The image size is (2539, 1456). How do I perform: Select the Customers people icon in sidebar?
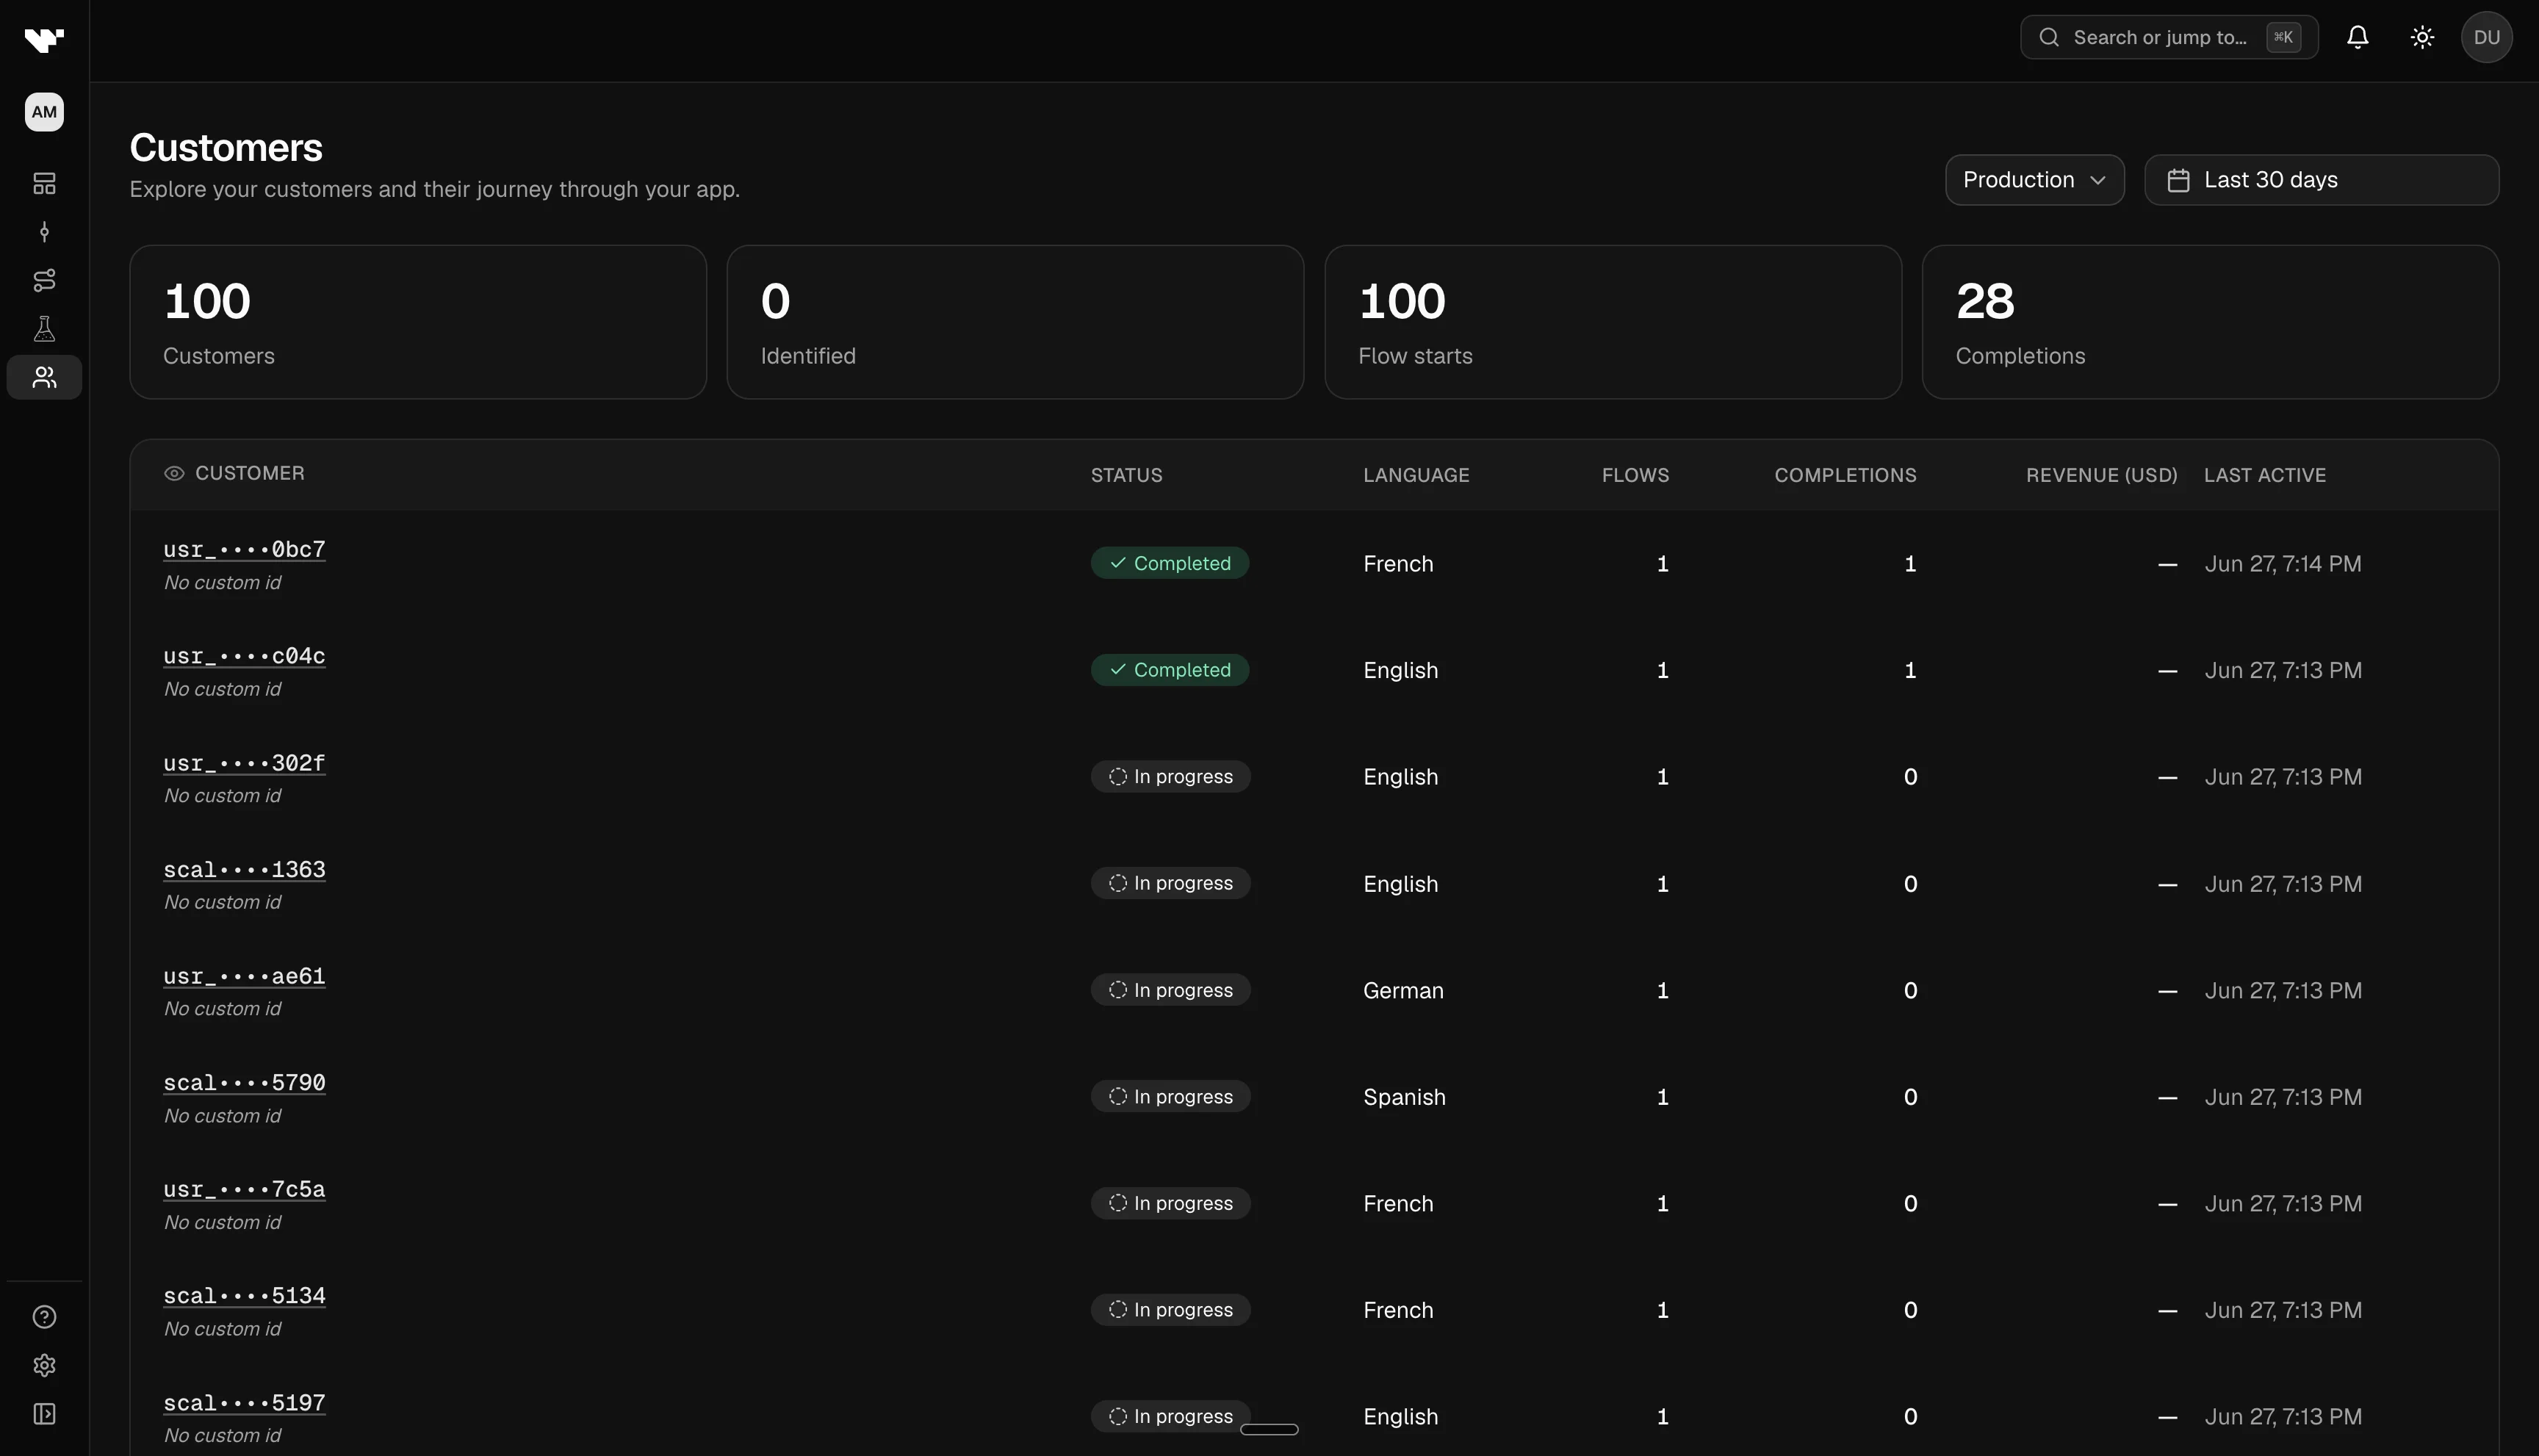(44, 377)
